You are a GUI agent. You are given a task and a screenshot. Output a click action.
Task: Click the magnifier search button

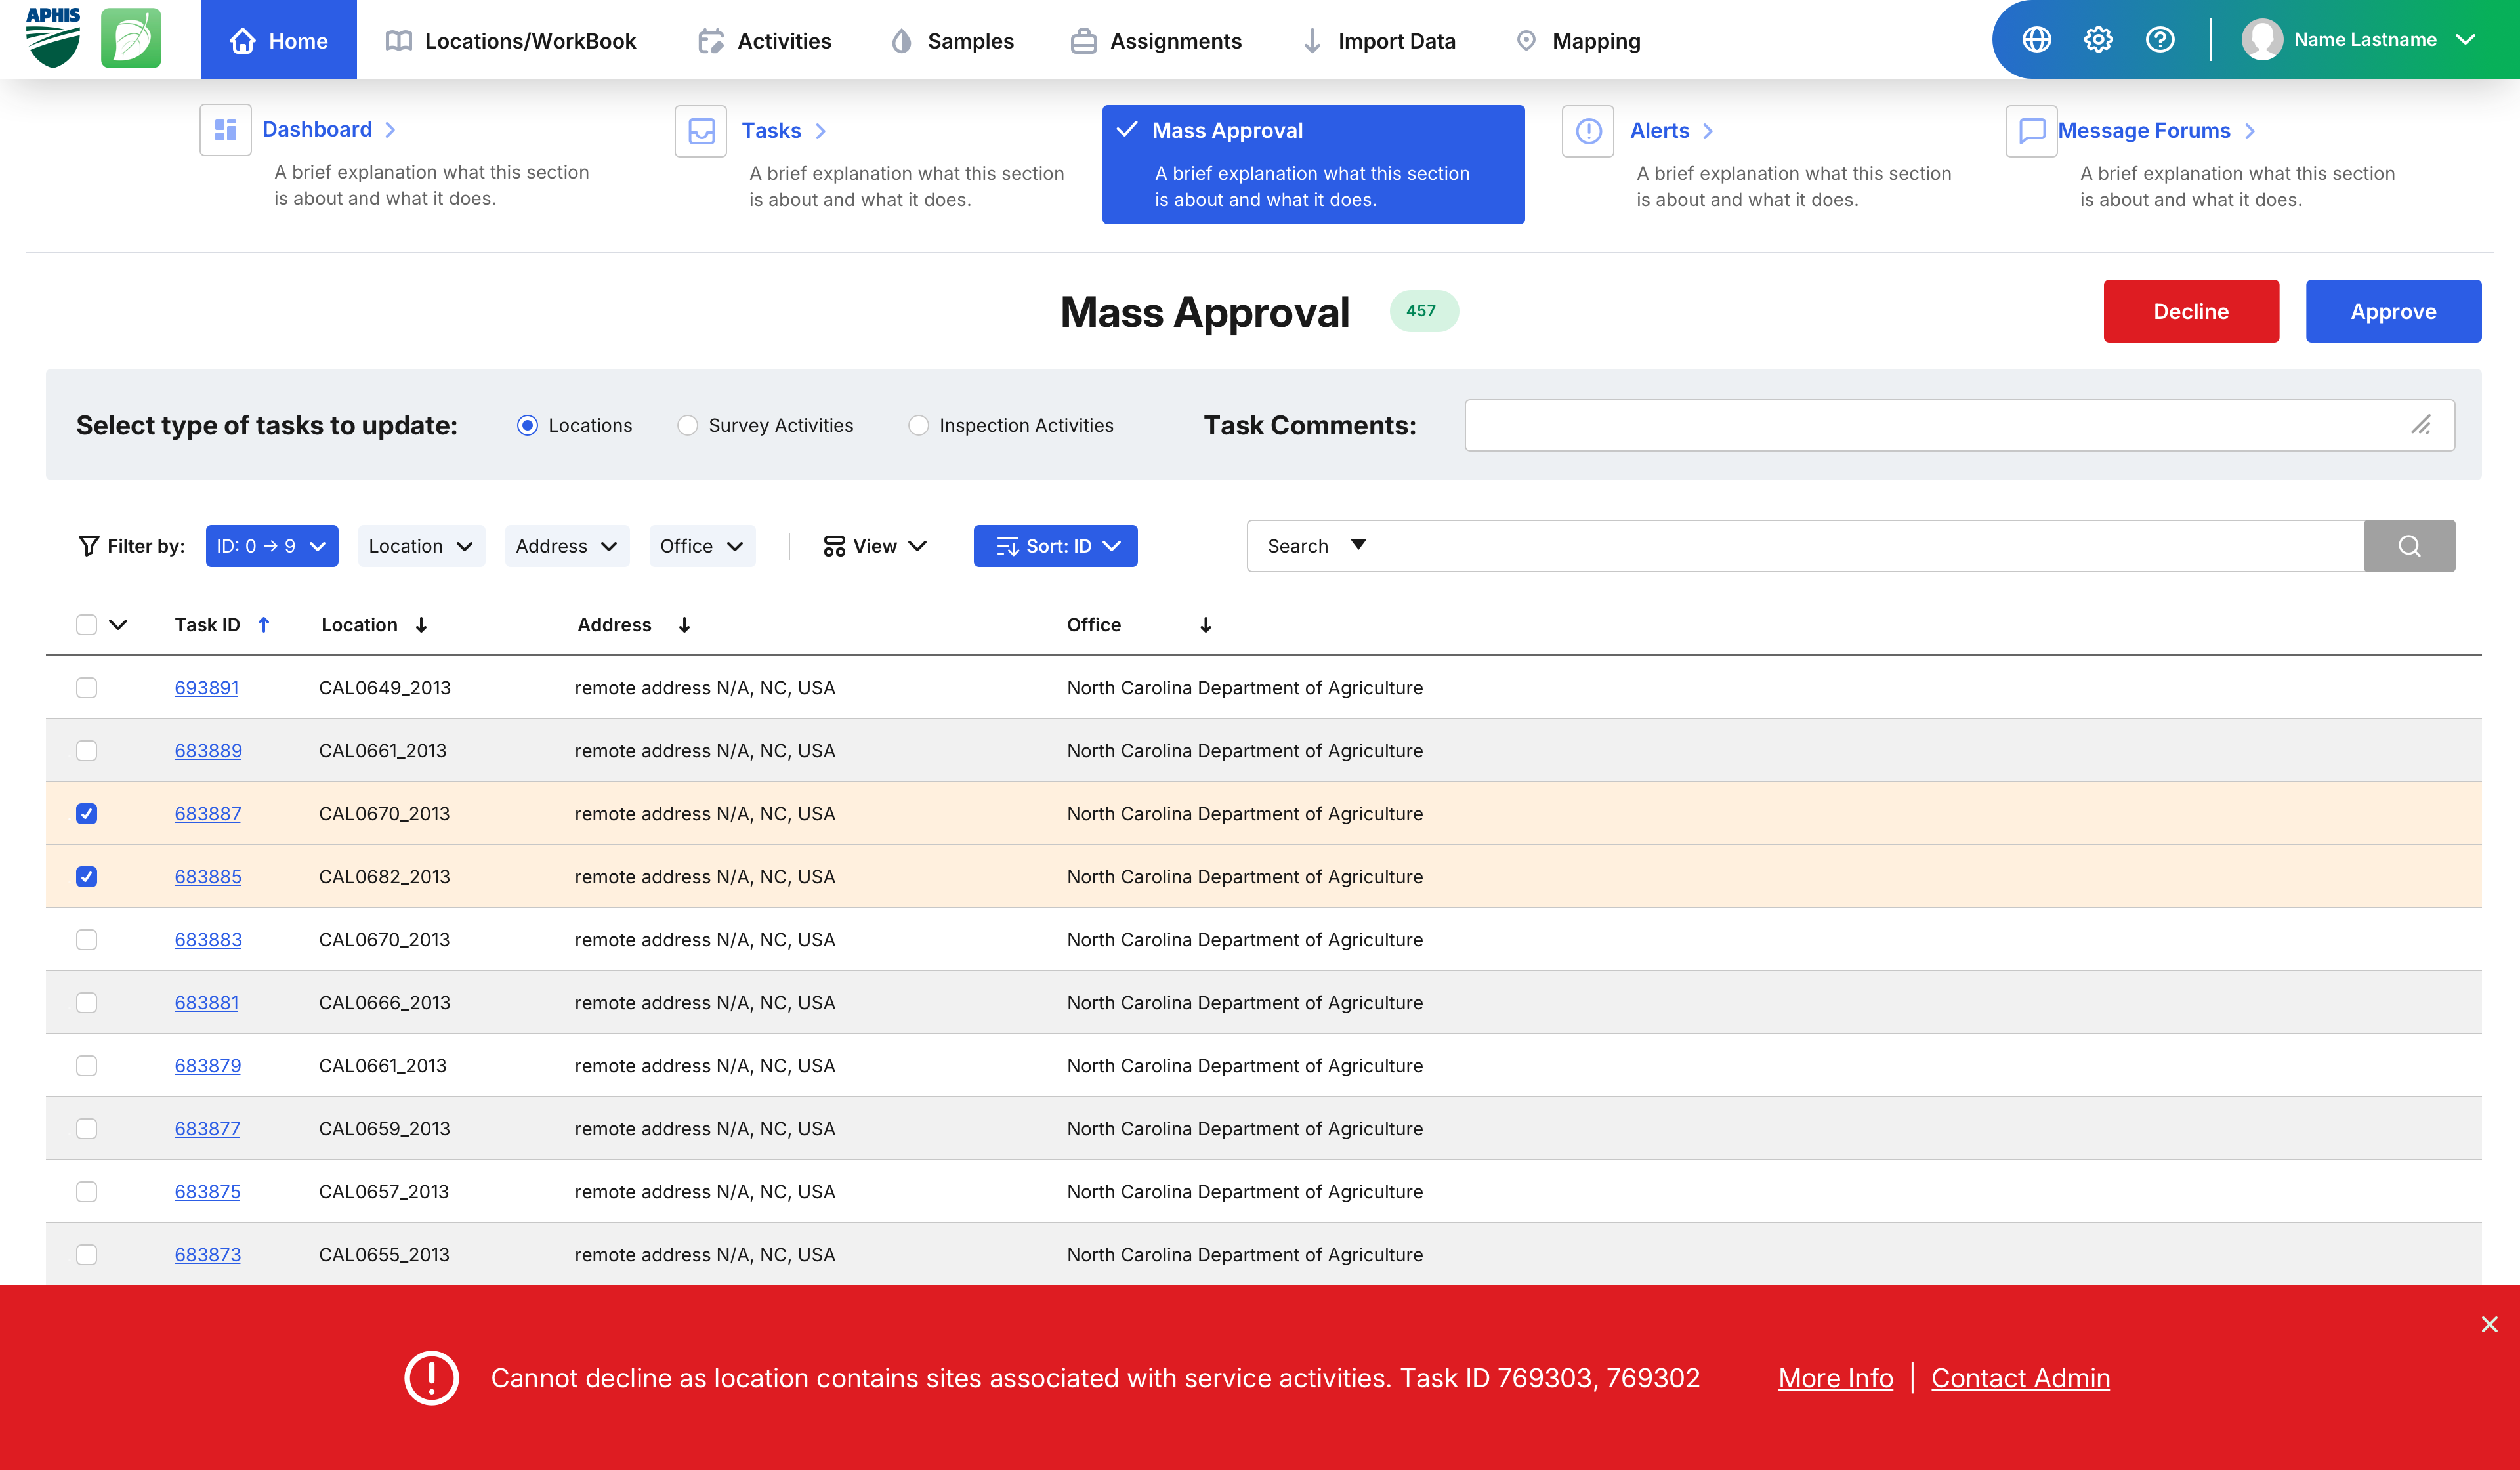[2408, 546]
